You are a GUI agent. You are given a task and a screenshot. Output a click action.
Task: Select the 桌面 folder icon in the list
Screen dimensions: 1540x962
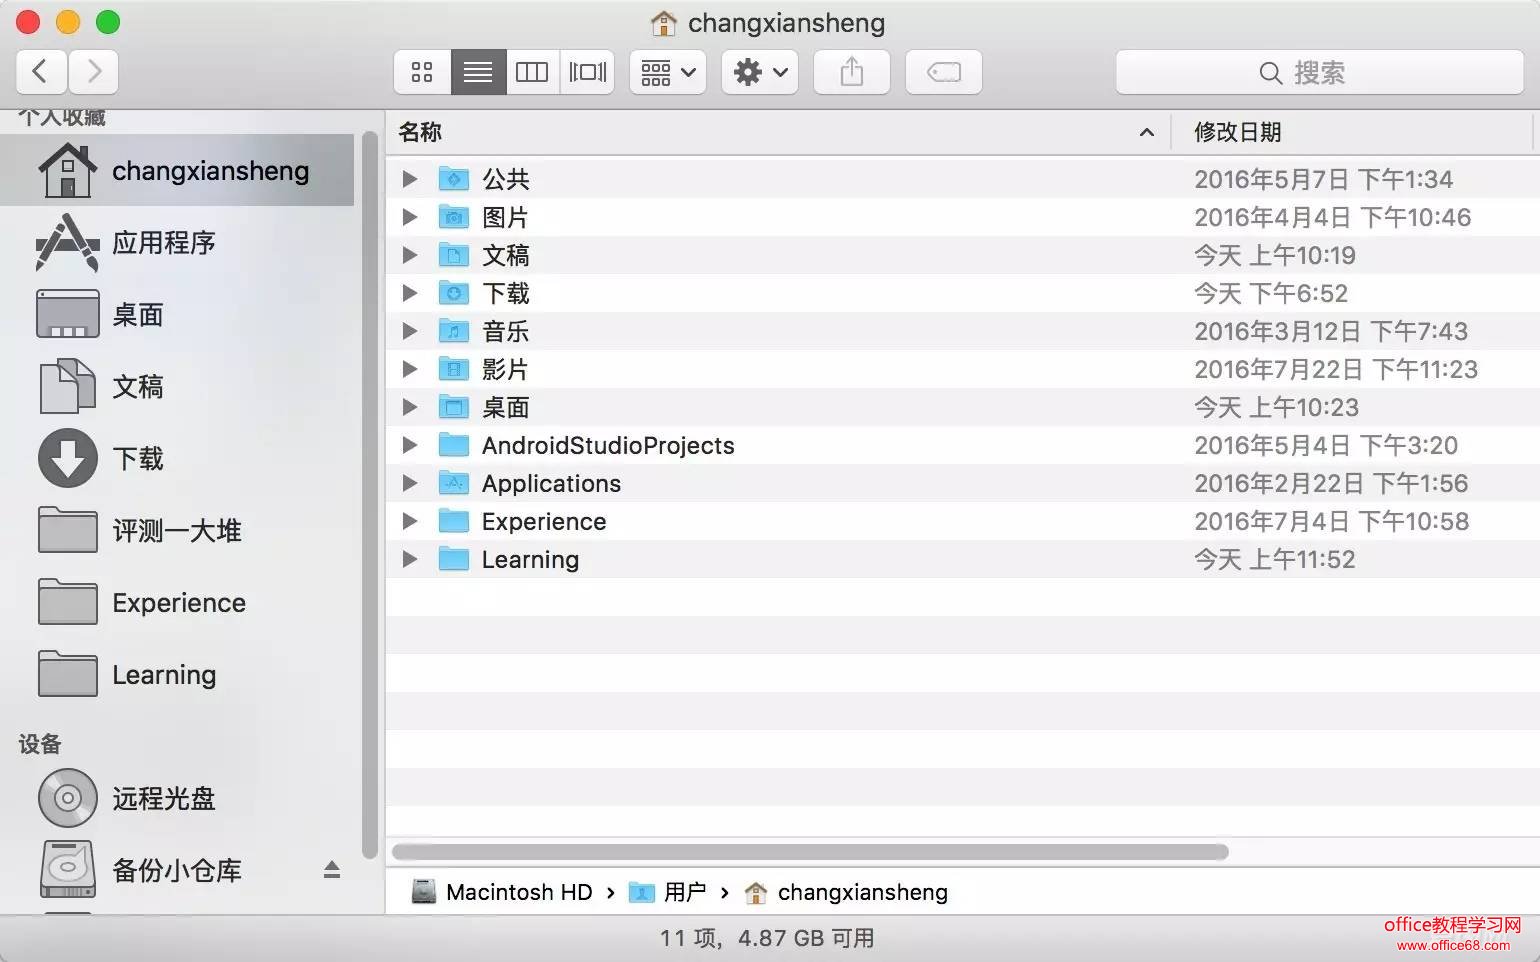(454, 407)
